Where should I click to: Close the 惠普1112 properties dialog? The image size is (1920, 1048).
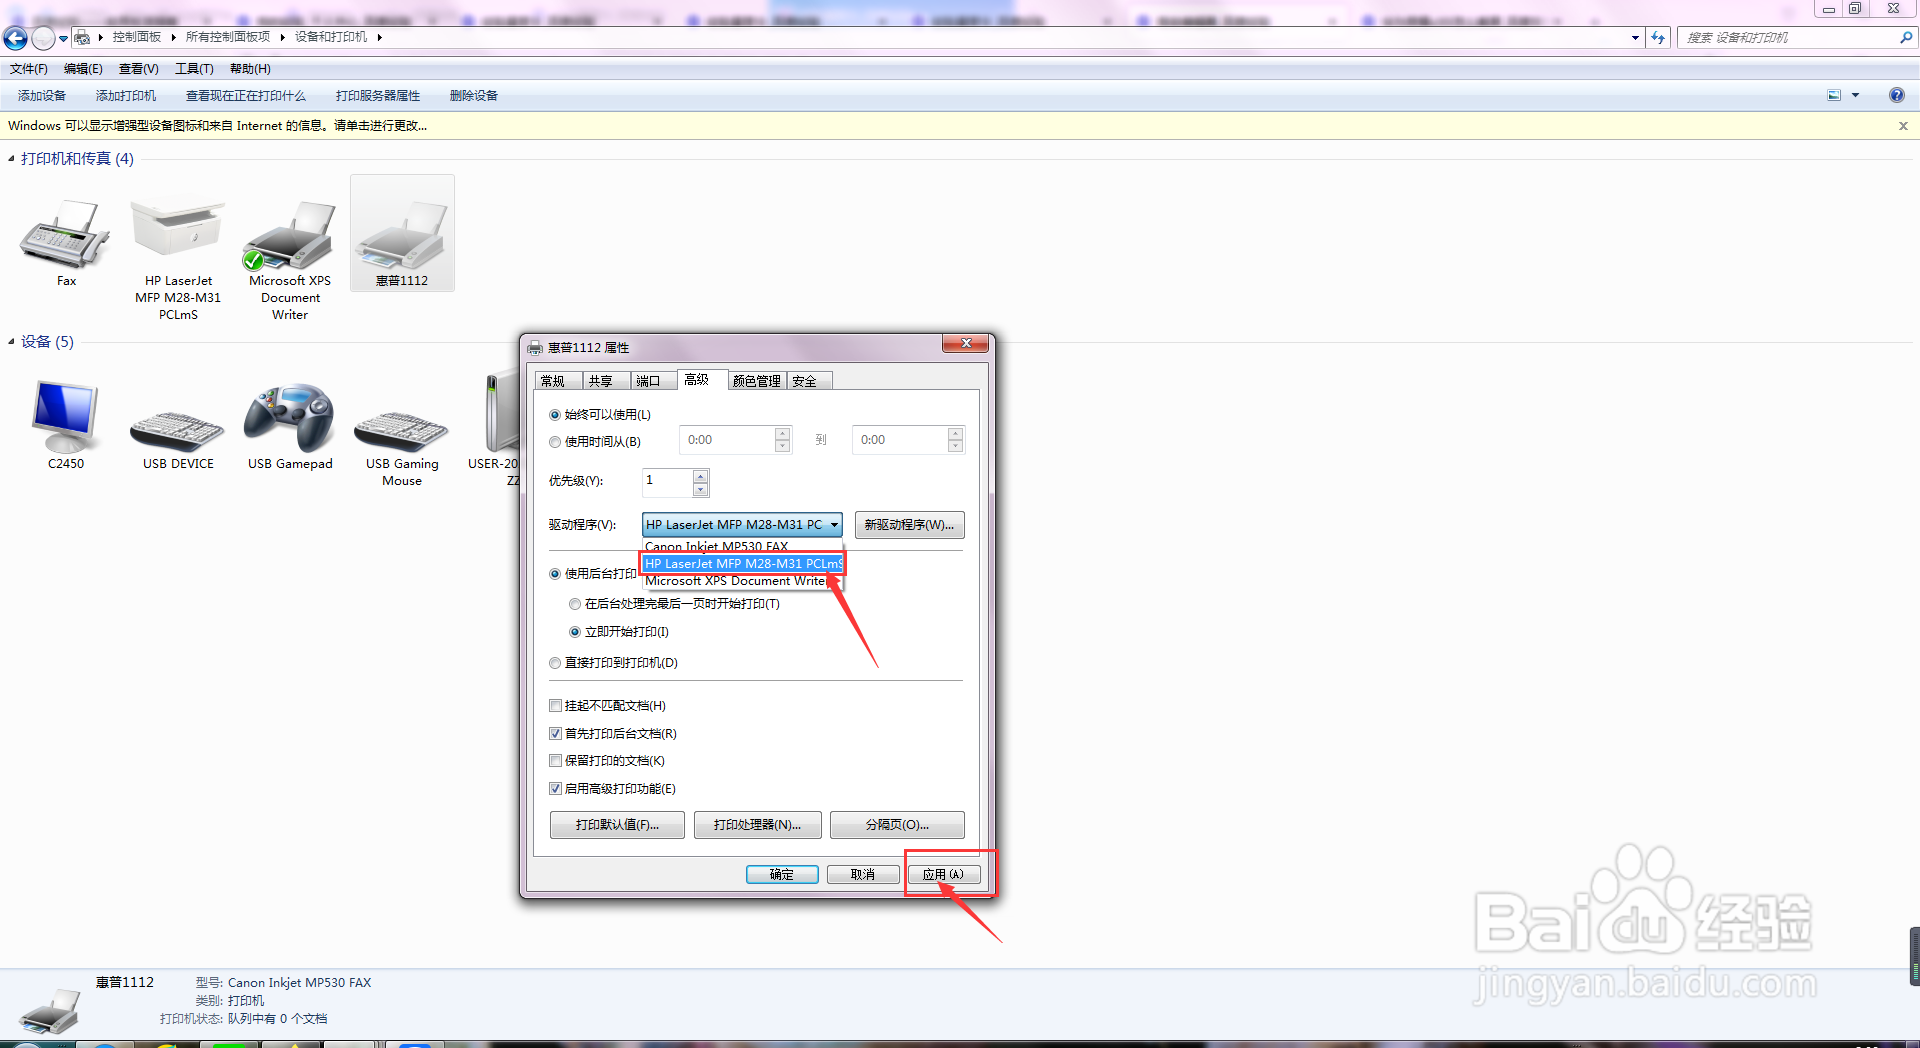point(965,343)
